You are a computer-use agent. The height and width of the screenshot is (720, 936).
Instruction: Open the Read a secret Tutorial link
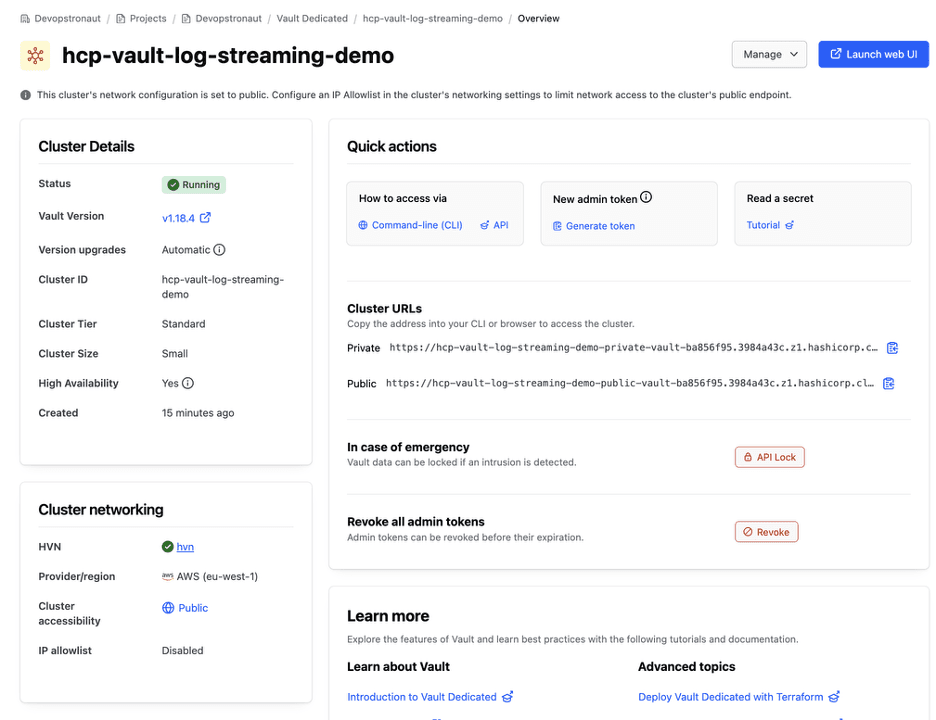[x=763, y=225]
